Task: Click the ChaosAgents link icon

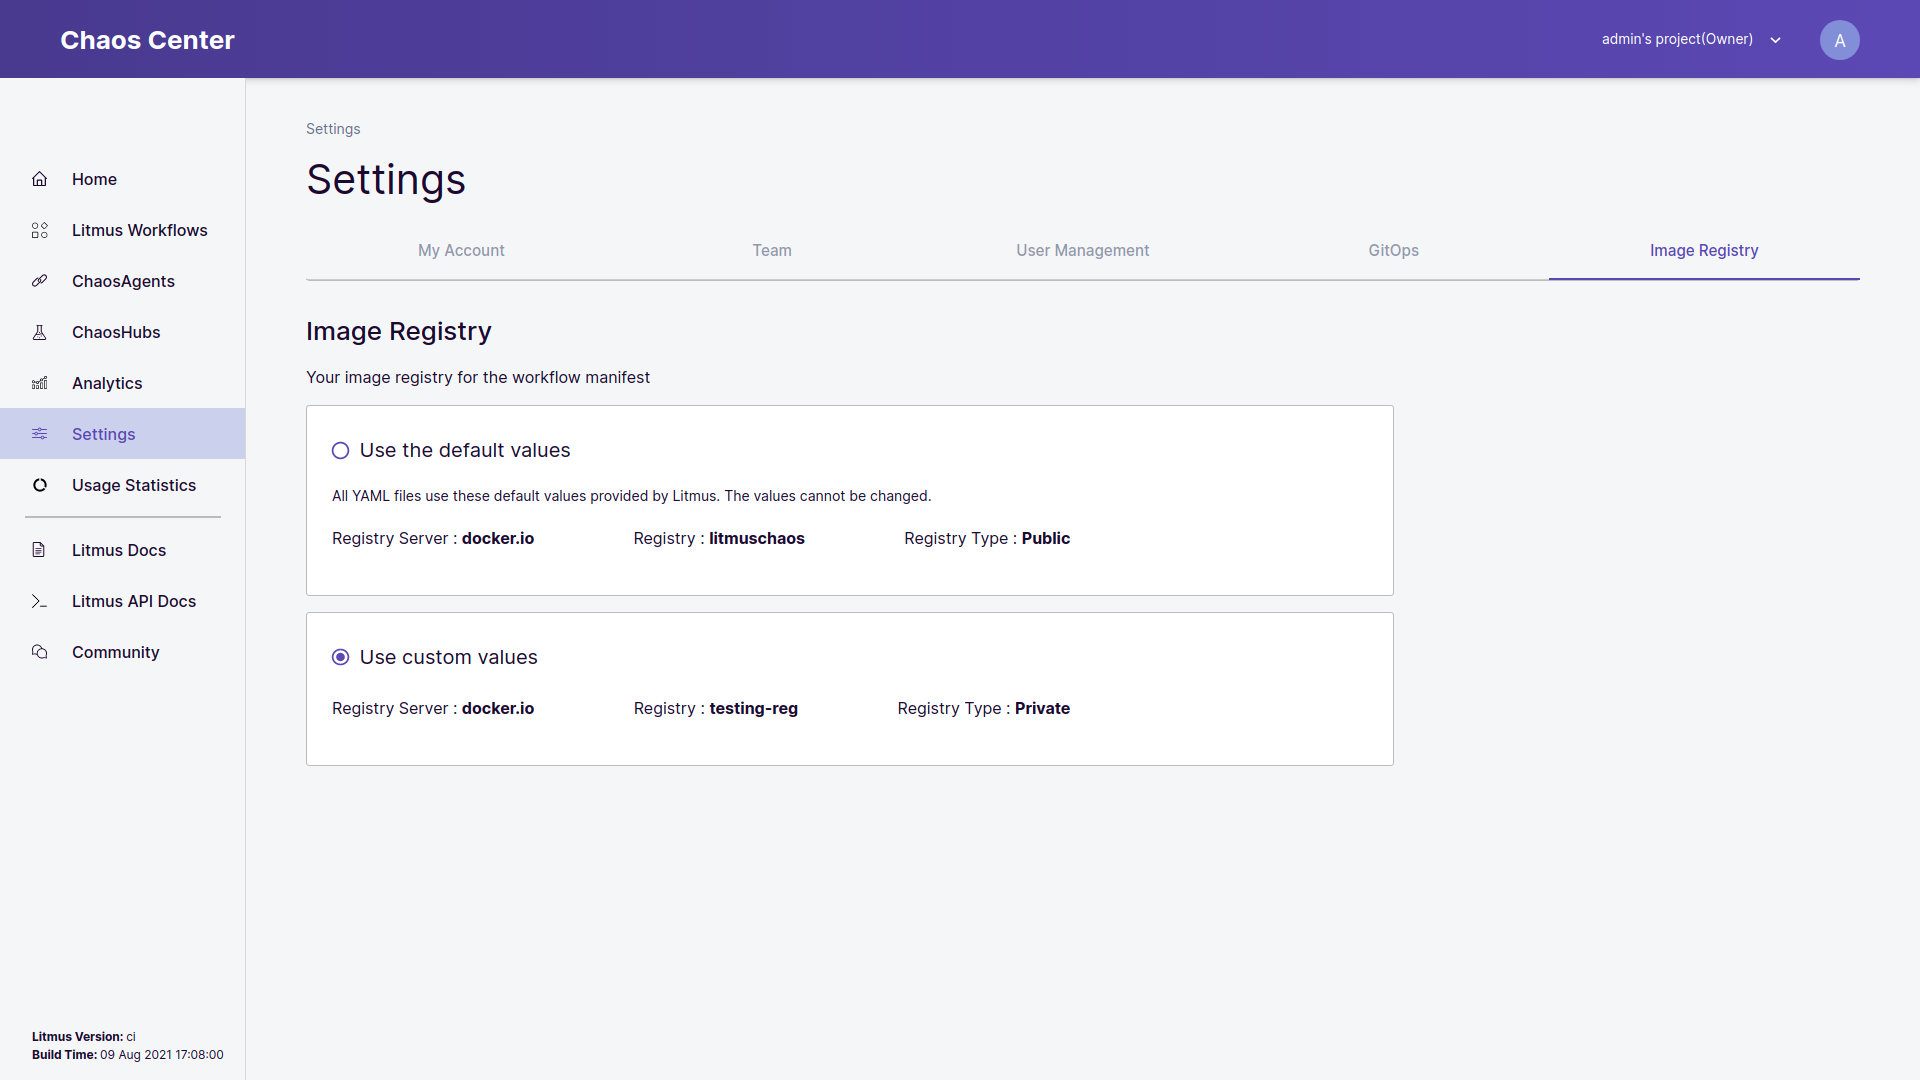Action: tap(40, 281)
